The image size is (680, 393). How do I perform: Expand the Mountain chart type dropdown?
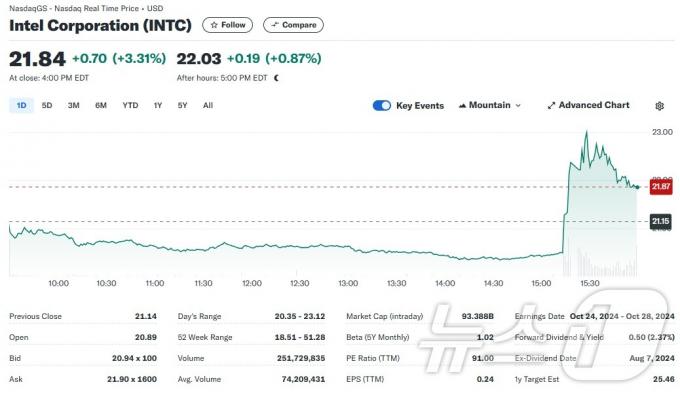click(x=490, y=105)
